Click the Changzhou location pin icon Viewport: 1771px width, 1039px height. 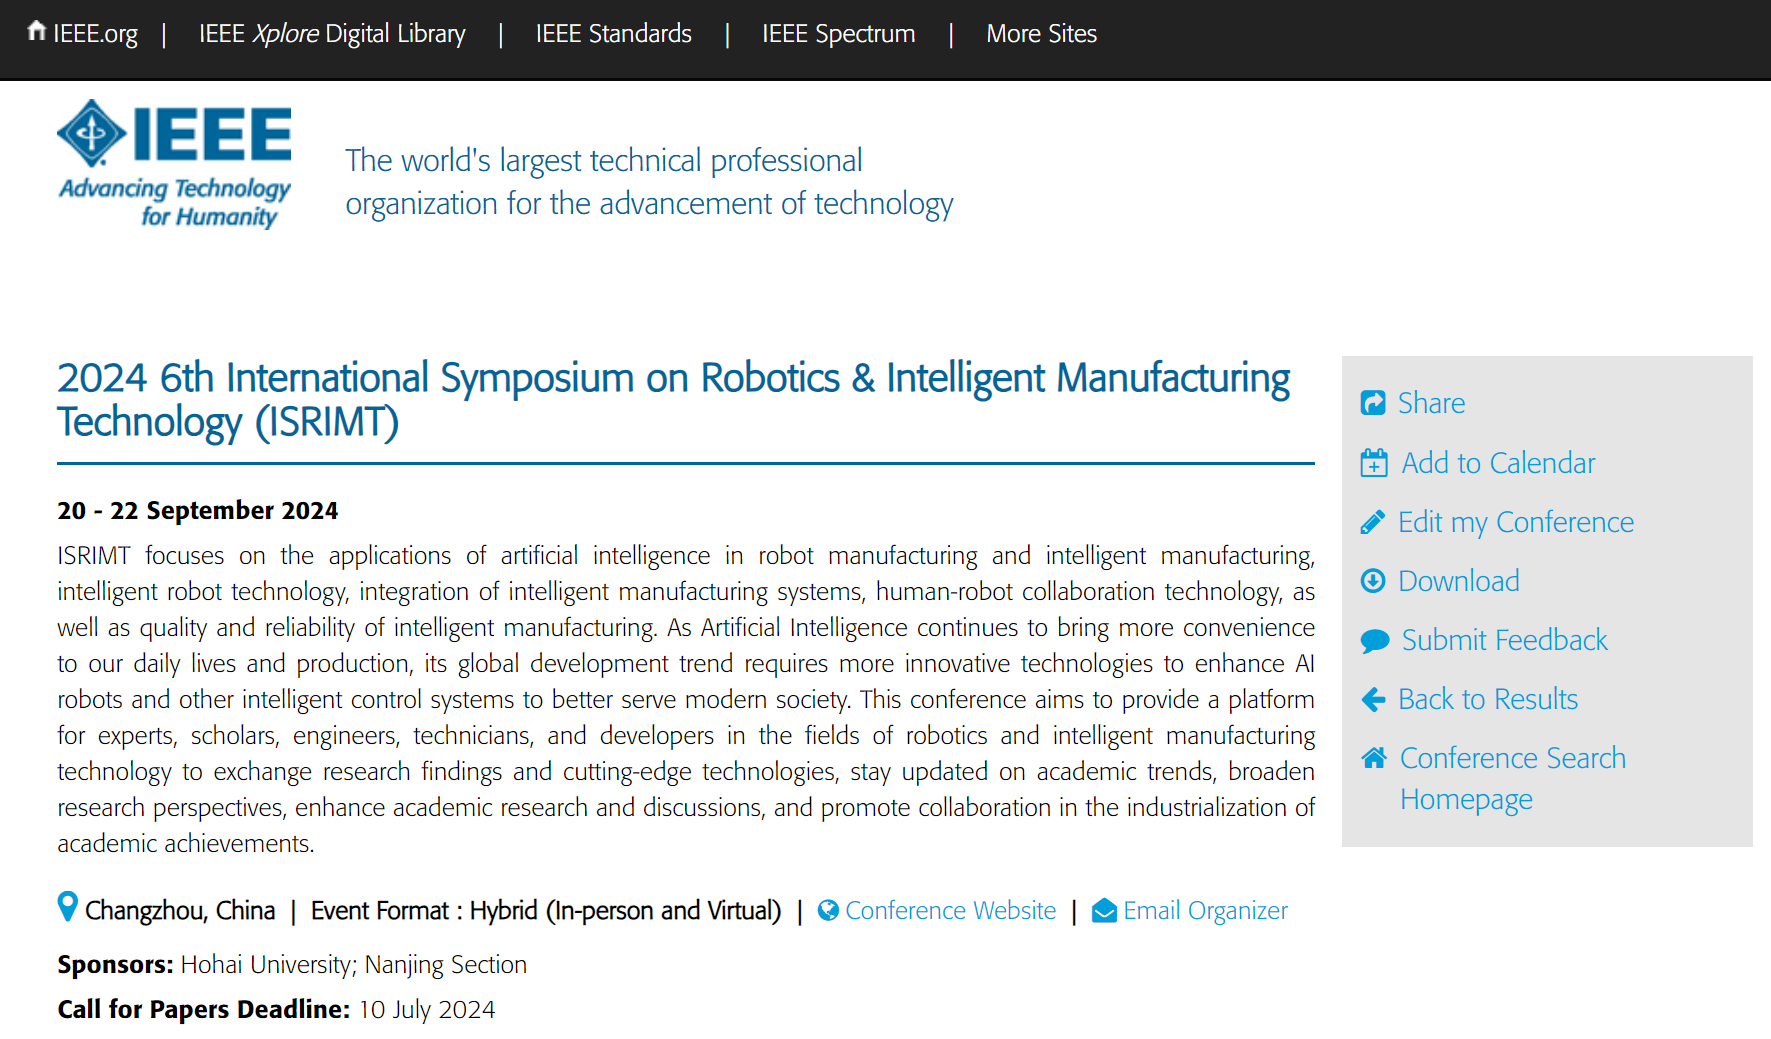[x=67, y=907]
